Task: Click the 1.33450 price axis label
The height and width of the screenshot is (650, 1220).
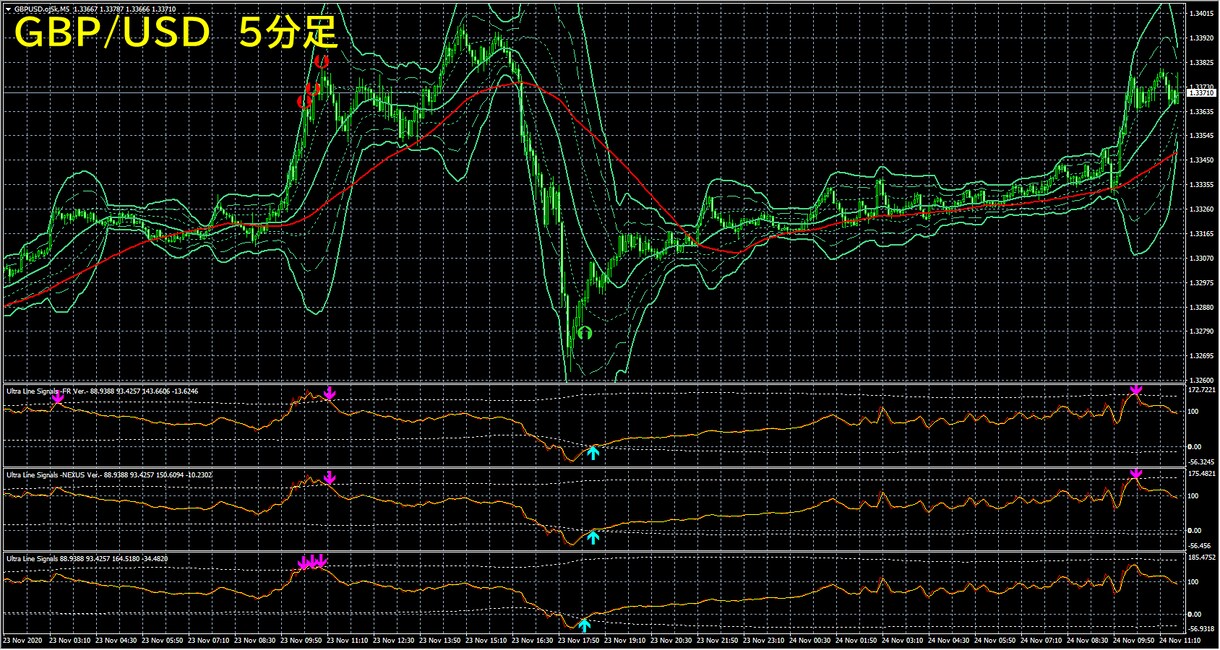Action: [1202, 160]
